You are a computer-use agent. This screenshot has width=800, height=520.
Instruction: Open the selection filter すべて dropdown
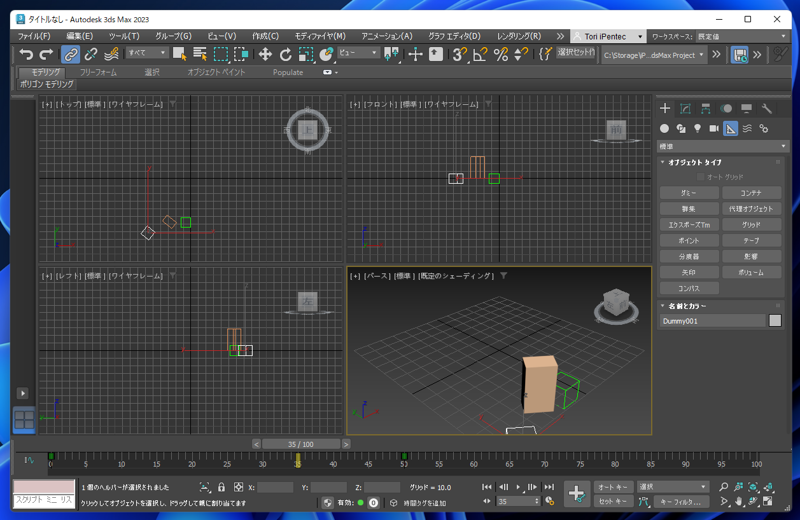147,54
